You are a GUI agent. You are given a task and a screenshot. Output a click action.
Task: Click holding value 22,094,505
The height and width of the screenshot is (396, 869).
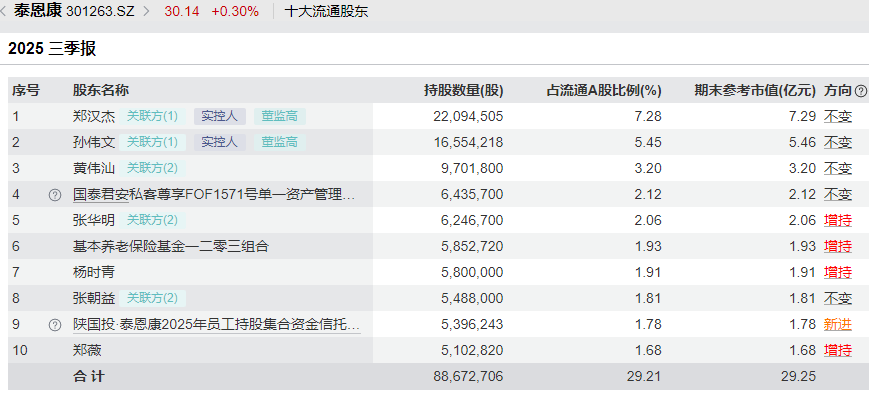tap(468, 116)
